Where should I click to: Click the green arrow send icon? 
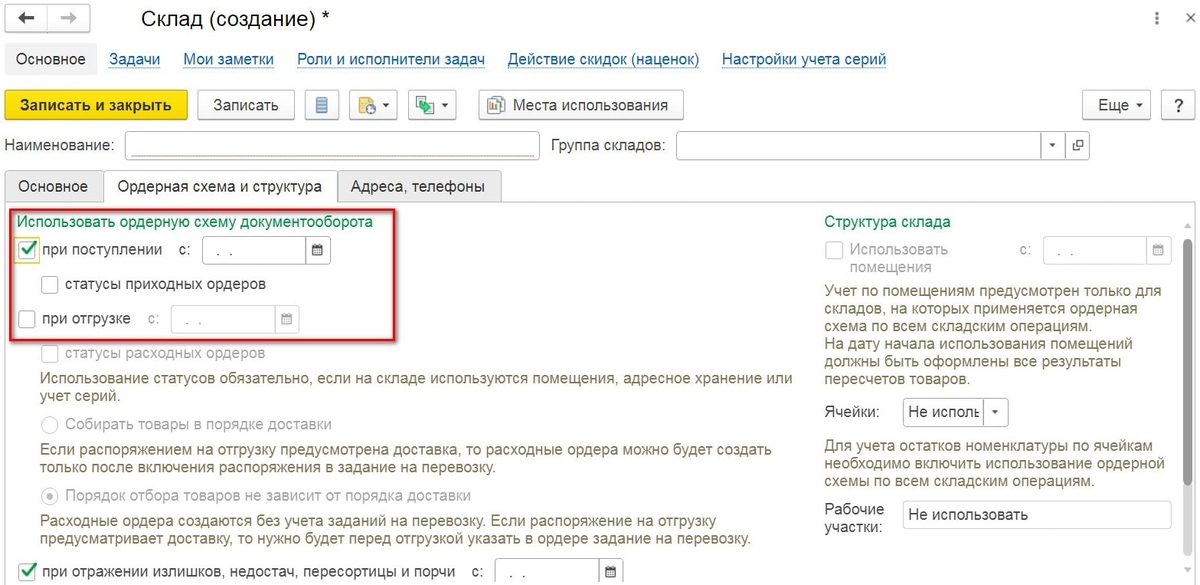(424, 105)
